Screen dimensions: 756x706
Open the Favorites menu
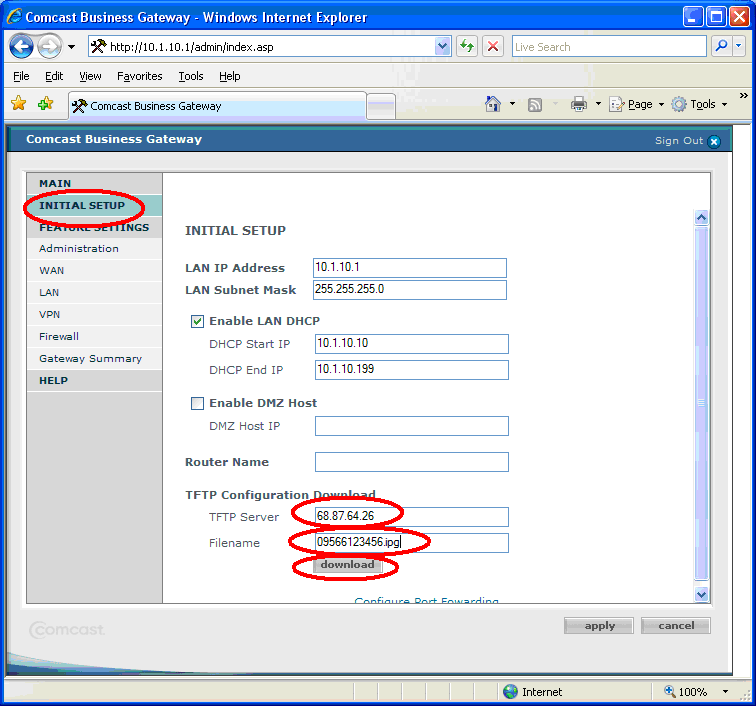click(x=139, y=76)
